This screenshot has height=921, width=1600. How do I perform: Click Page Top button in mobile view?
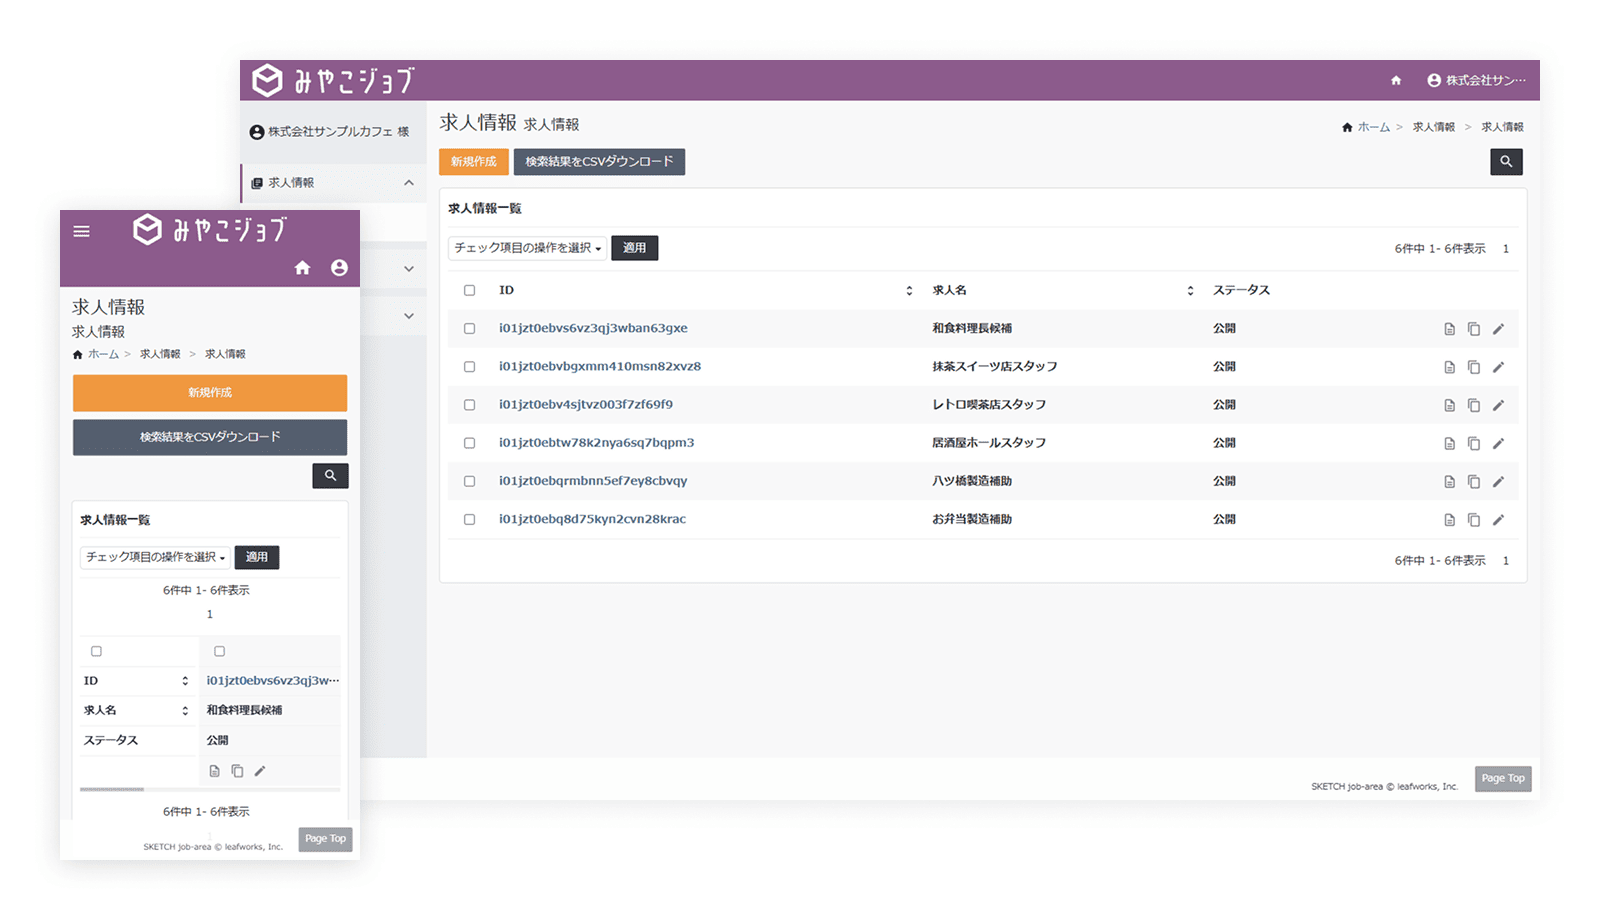(x=326, y=839)
